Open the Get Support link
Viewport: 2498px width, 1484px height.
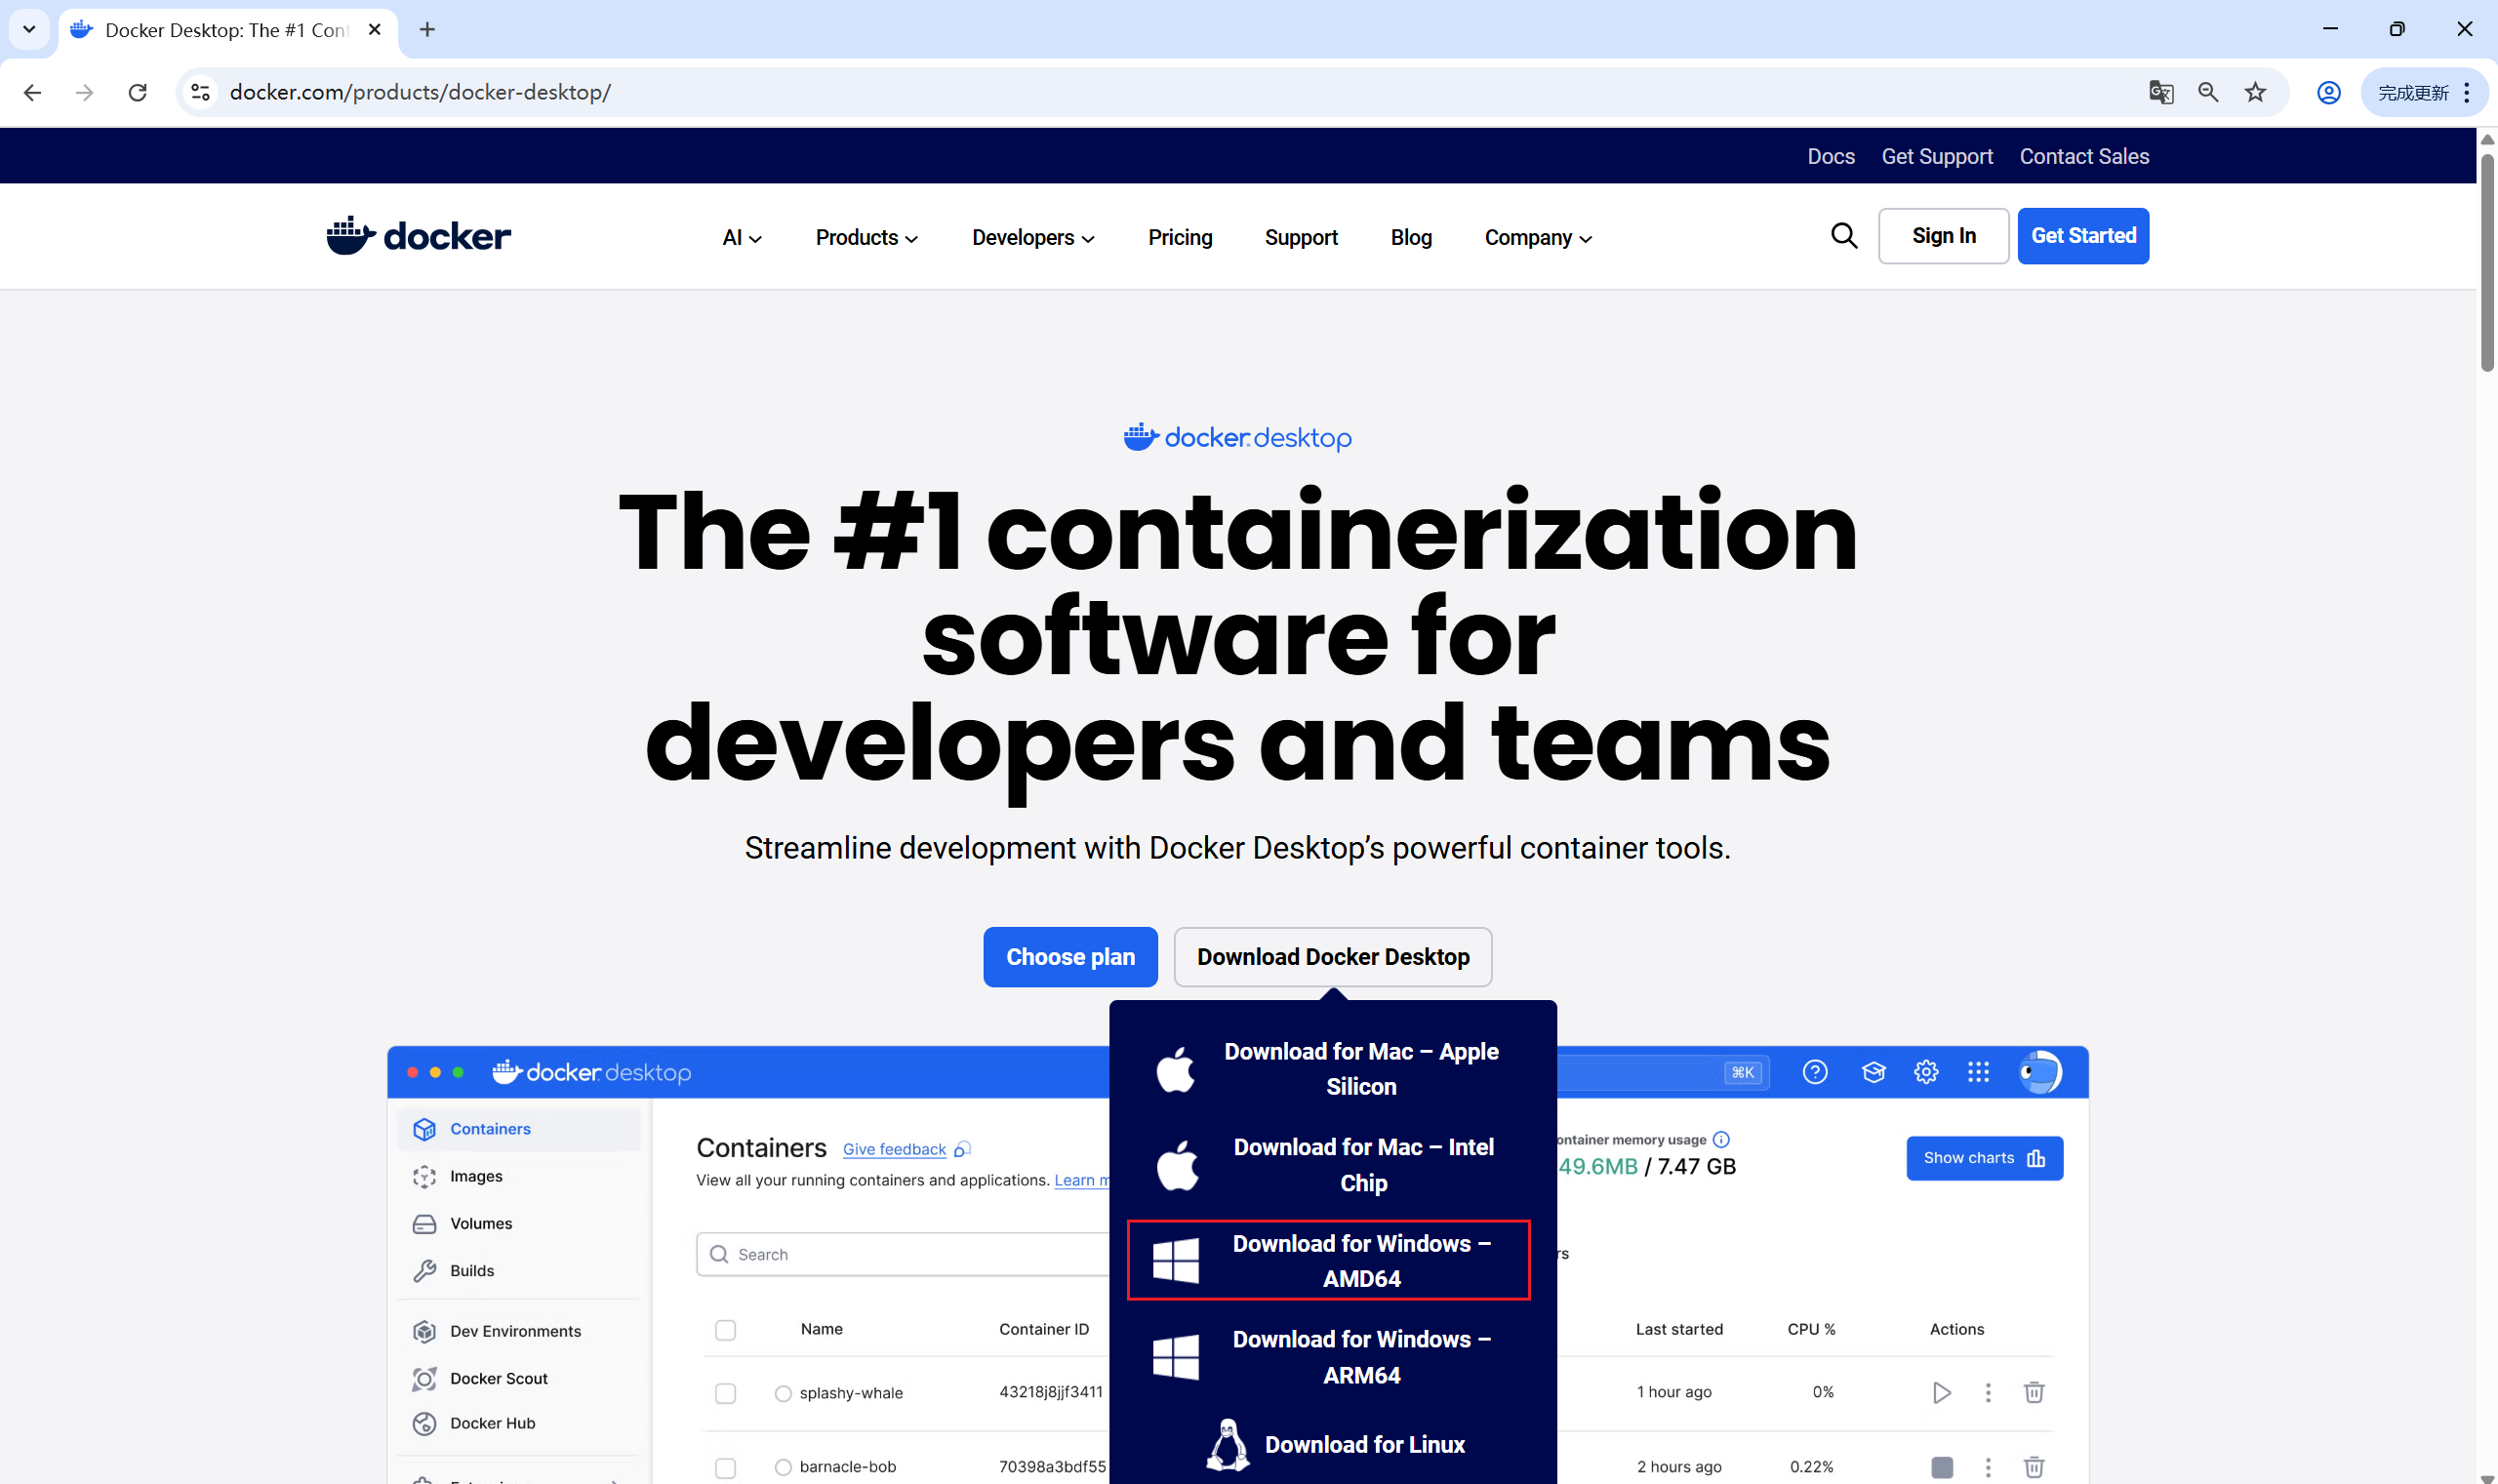tap(1936, 156)
